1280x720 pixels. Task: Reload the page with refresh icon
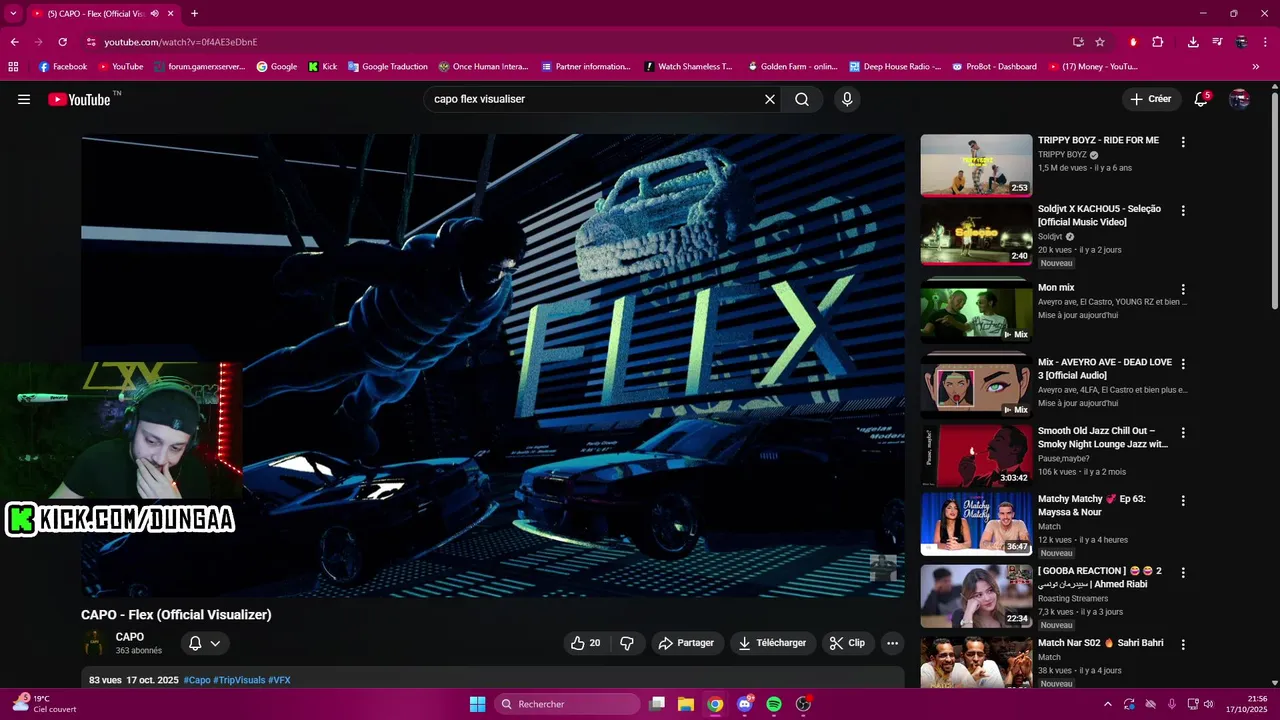pyautogui.click(x=62, y=42)
